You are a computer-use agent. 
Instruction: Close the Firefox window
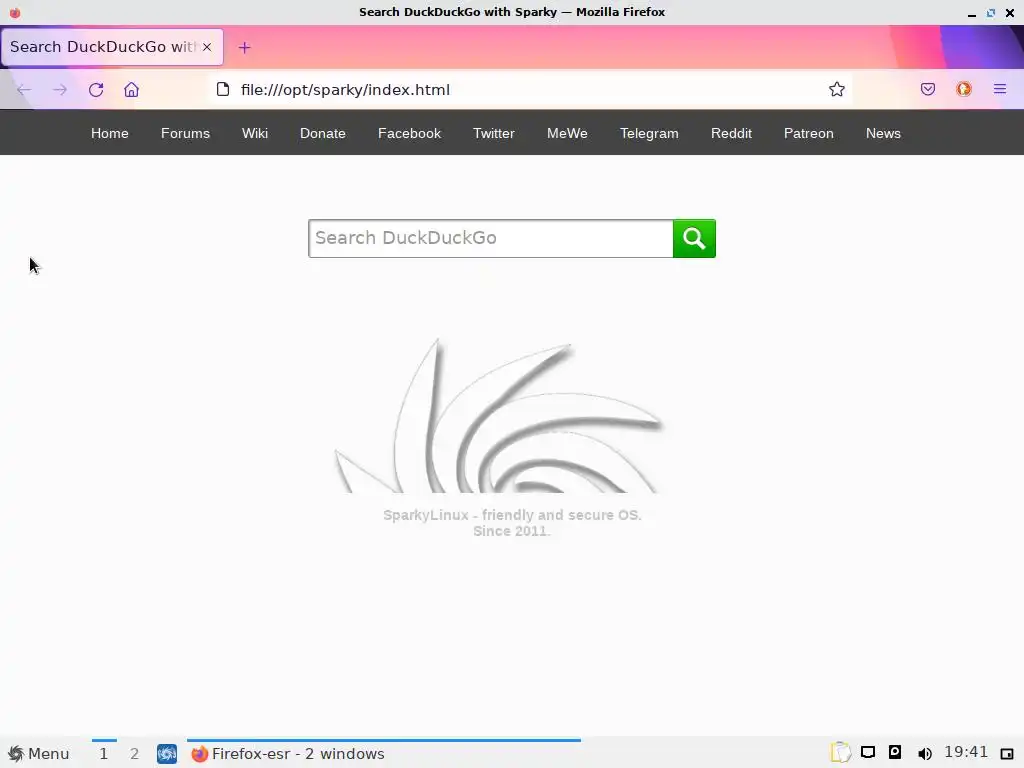[1010, 12]
